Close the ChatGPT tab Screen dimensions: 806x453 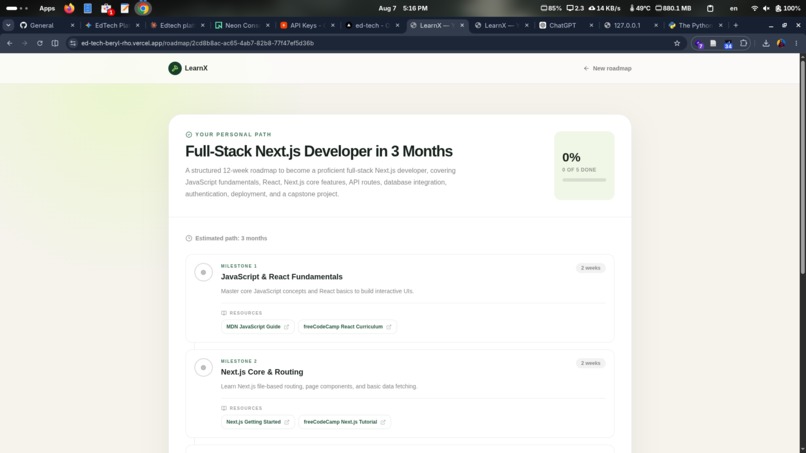[591, 25]
